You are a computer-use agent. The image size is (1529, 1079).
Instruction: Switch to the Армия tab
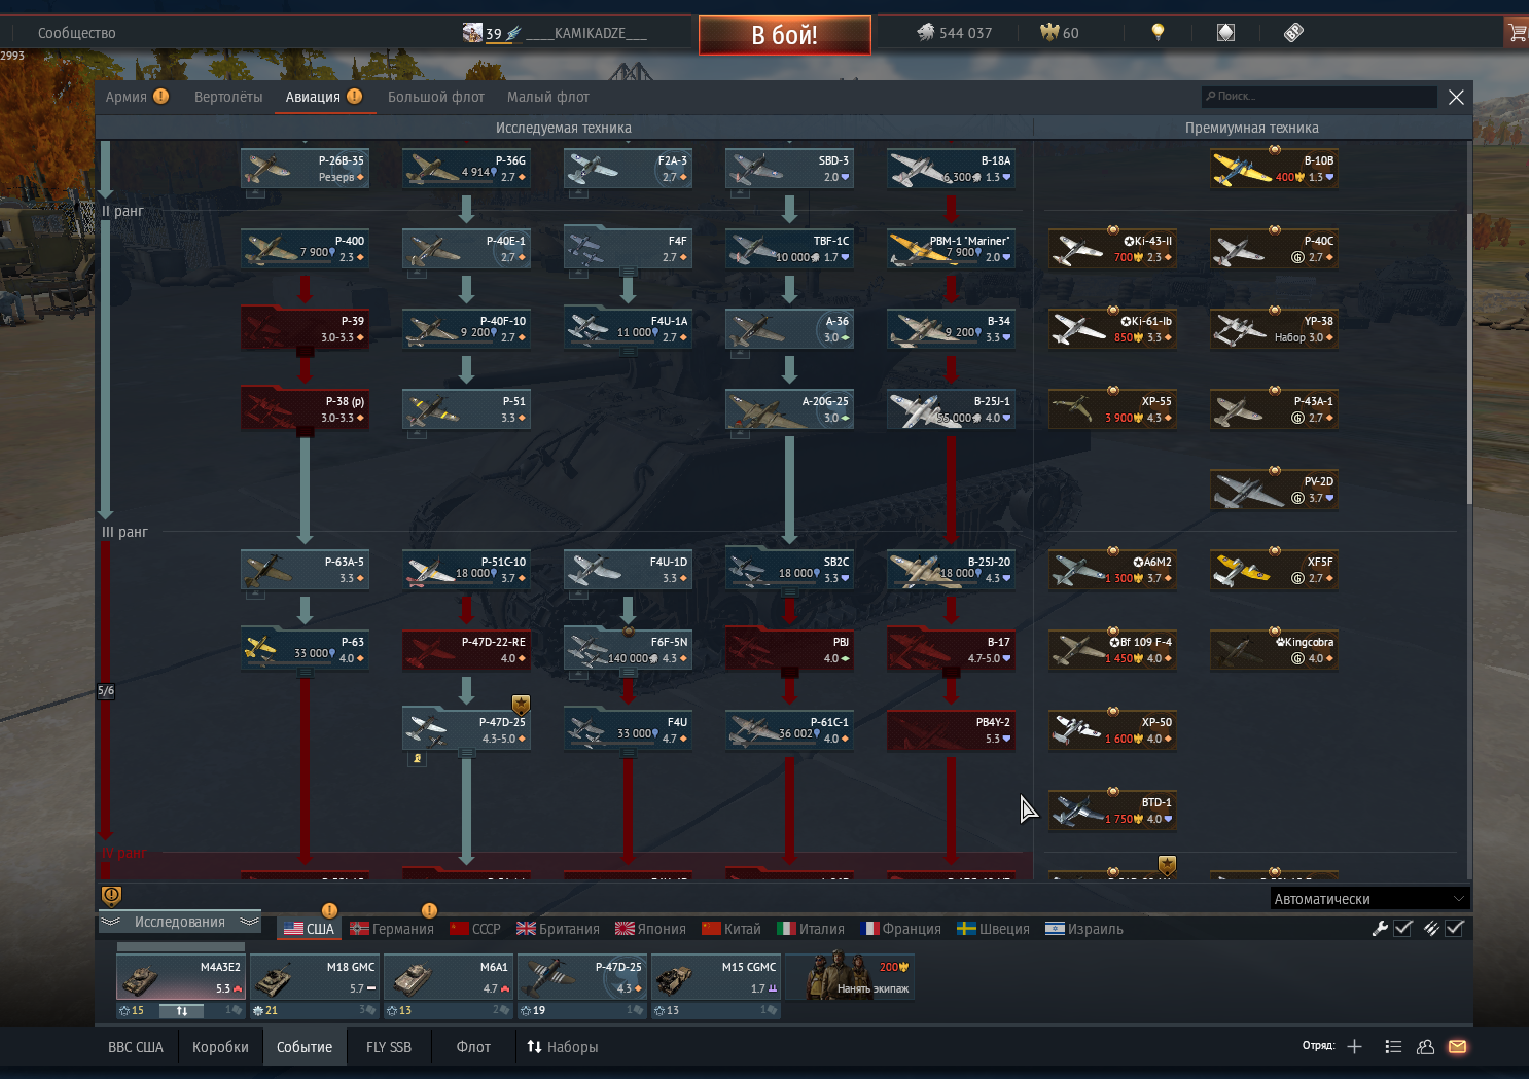coord(126,97)
